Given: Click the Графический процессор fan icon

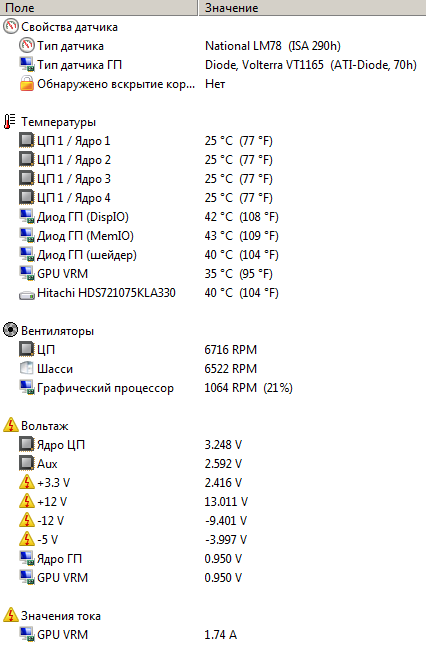Looking at the screenshot, I should [27, 388].
